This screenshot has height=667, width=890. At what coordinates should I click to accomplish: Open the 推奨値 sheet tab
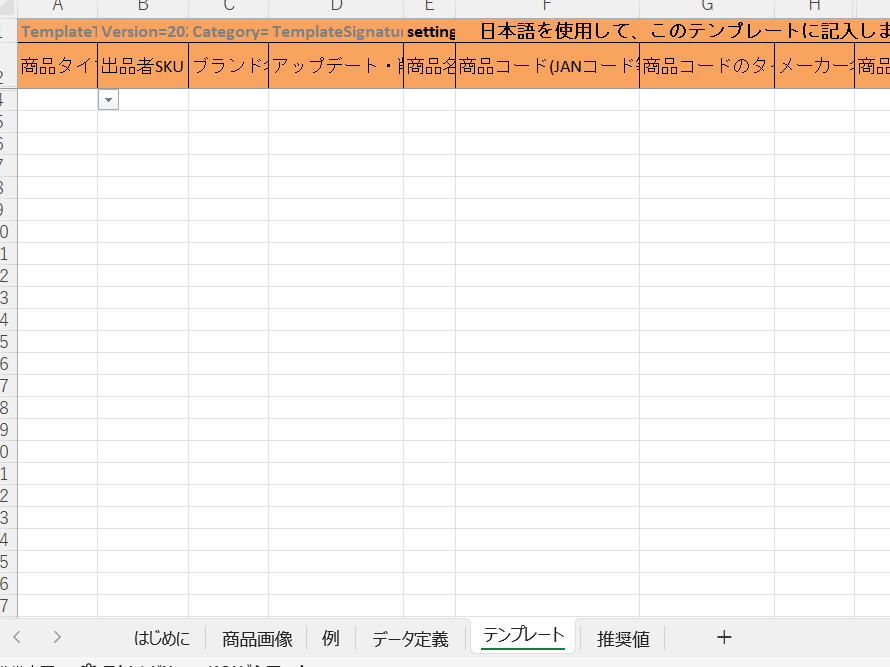click(x=623, y=637)
